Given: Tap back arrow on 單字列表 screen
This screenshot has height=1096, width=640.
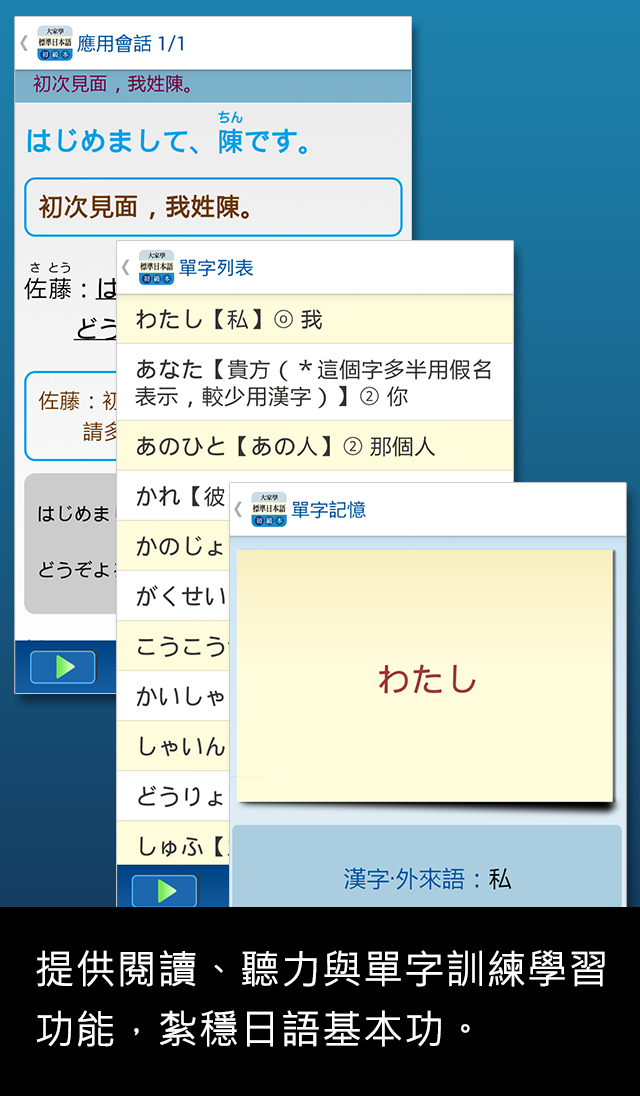Looking at the screenshot, I should click(x=126, y=268).
